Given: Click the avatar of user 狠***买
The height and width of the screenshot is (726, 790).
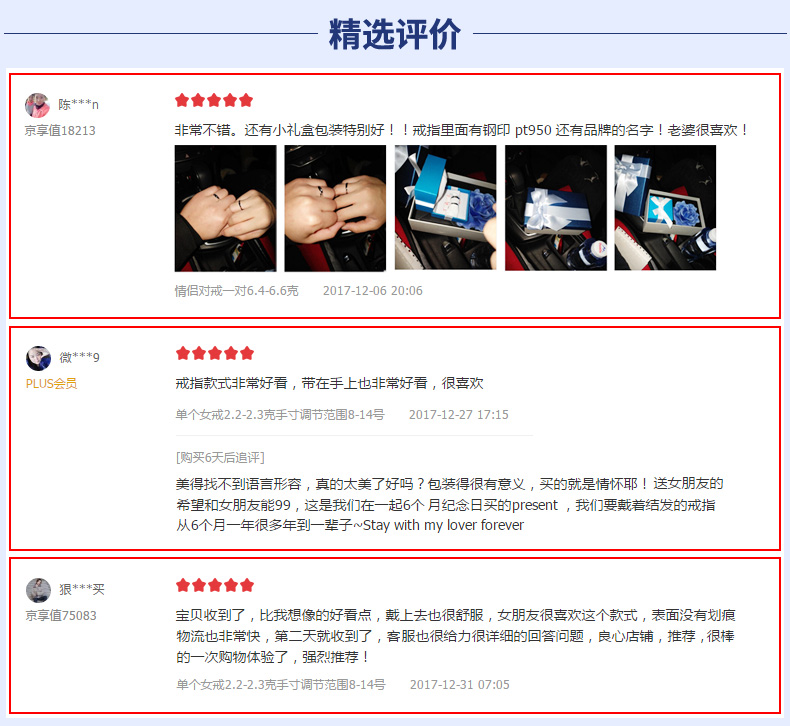Looking at the screenshot, I should (38, 590).
